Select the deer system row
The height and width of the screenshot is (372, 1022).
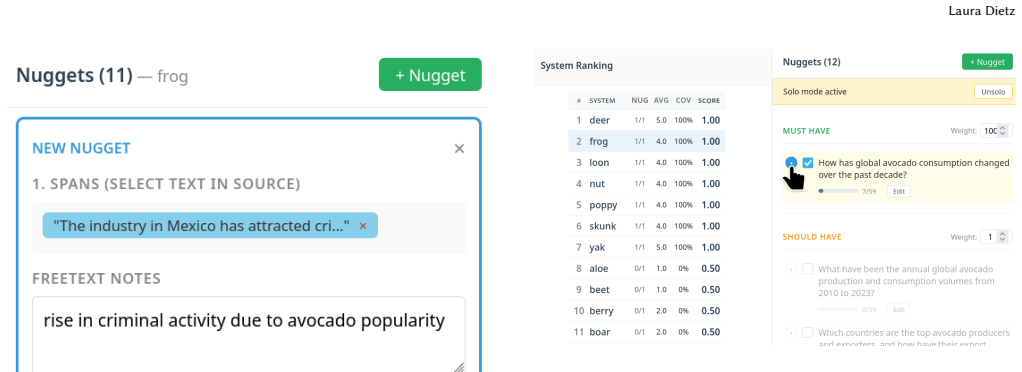coord(647,120)
